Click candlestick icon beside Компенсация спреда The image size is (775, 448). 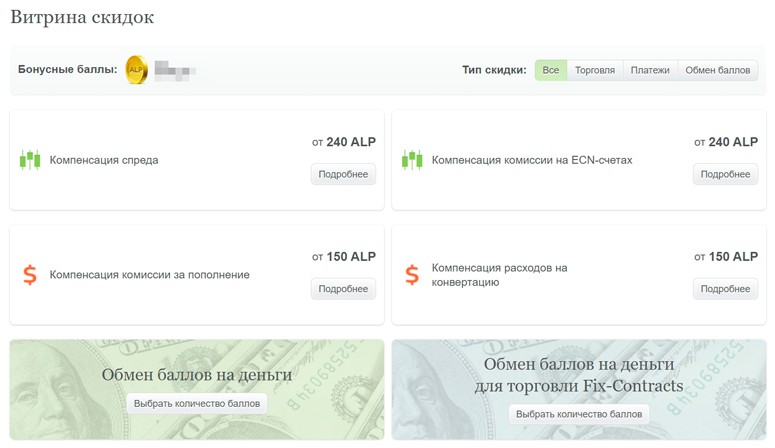[x=30, y=160]
